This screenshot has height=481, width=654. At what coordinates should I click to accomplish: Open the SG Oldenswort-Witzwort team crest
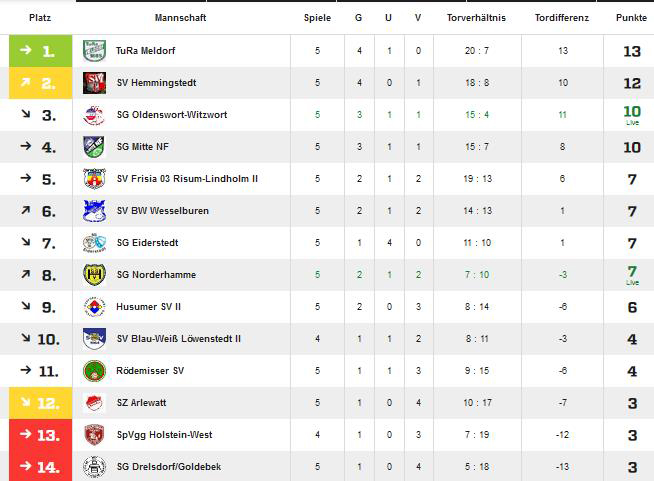(94, 115)
